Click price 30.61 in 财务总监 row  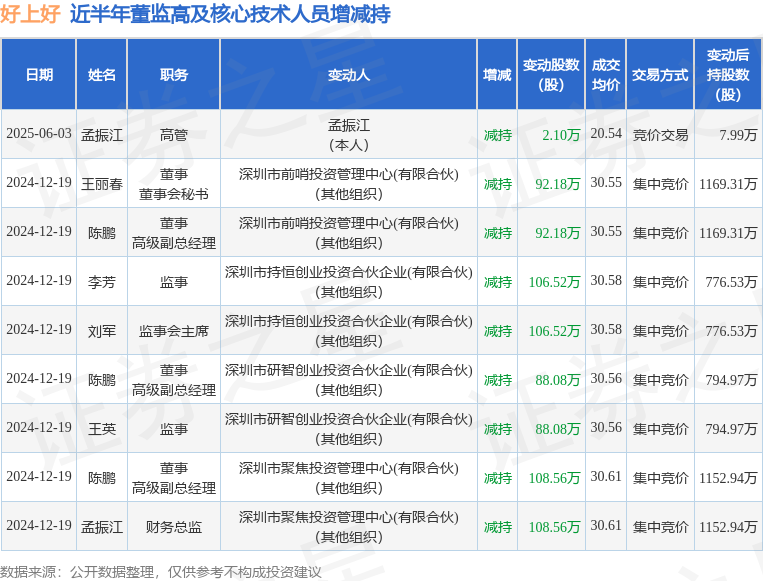(606, 526)
